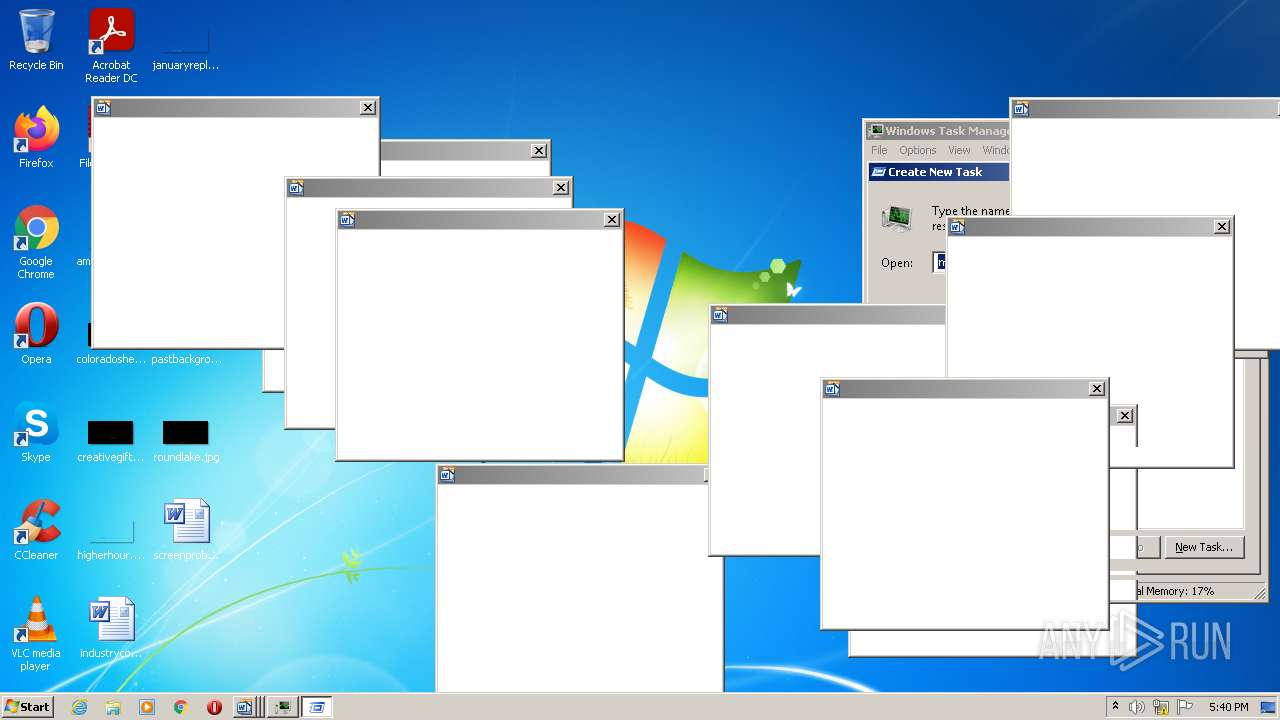The height and width of the screenshot is (720, 1280).
Task: Switch to Task Manager taskbar button
Action: (x=283, y=707)
